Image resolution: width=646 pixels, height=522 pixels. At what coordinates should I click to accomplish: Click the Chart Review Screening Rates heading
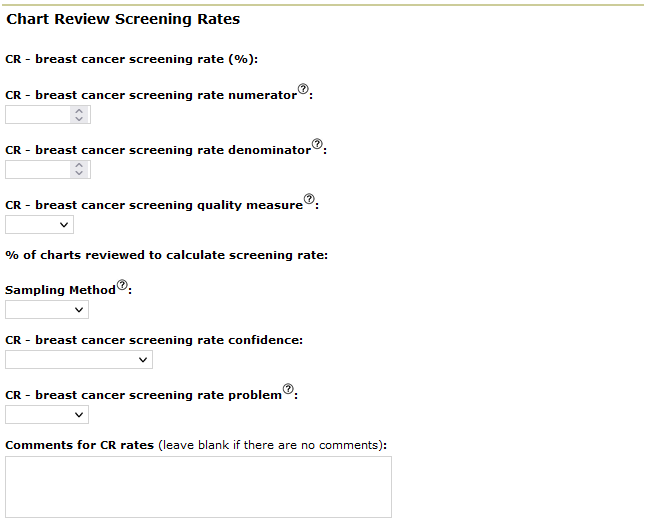tap(123, 20)
